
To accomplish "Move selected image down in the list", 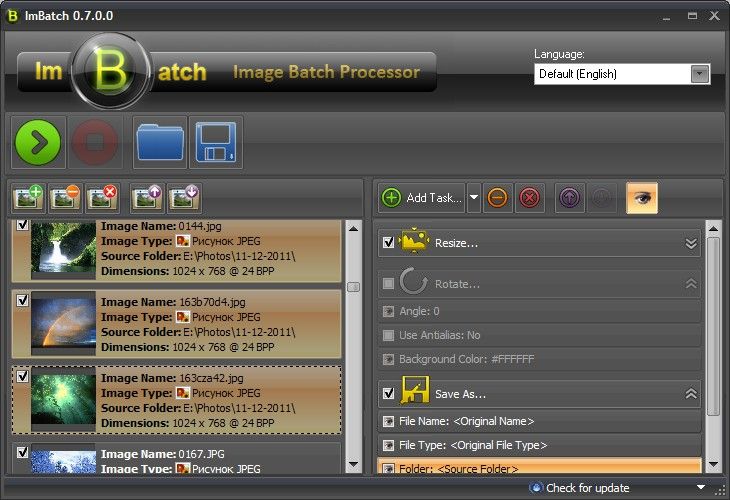I will pos(184,197).
